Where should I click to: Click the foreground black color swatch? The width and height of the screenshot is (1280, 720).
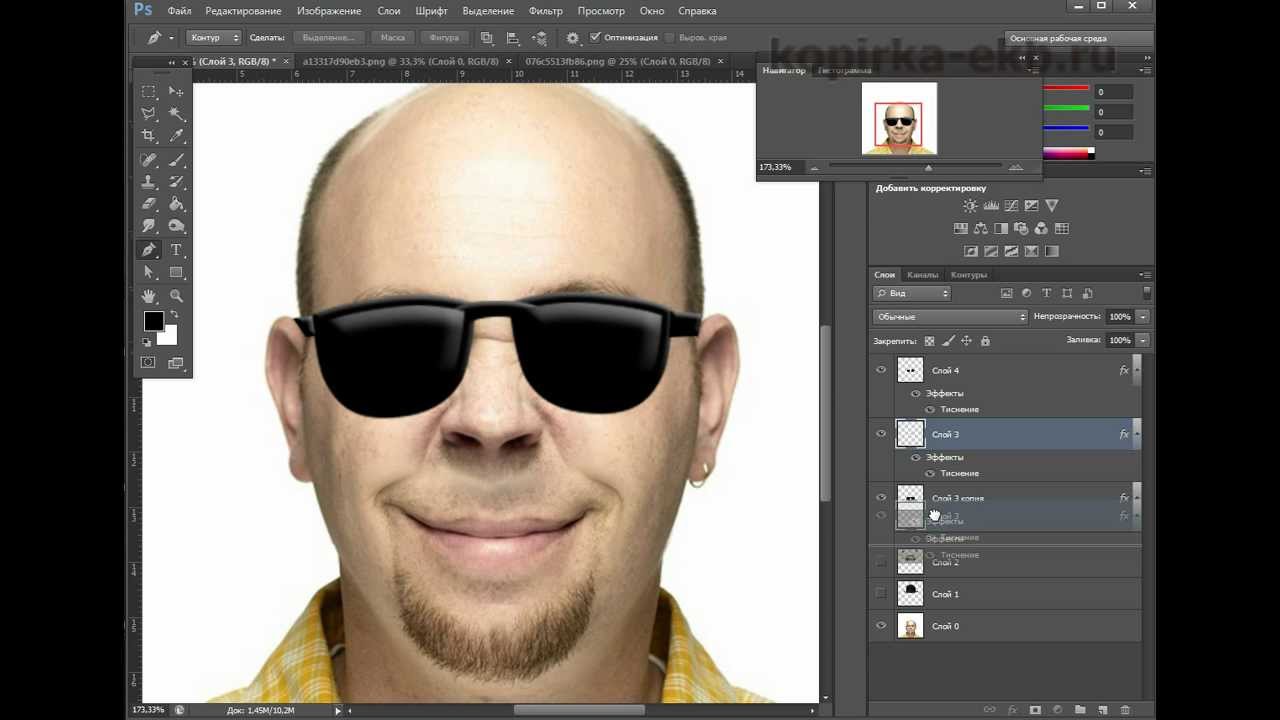click(x=153, y=321)
